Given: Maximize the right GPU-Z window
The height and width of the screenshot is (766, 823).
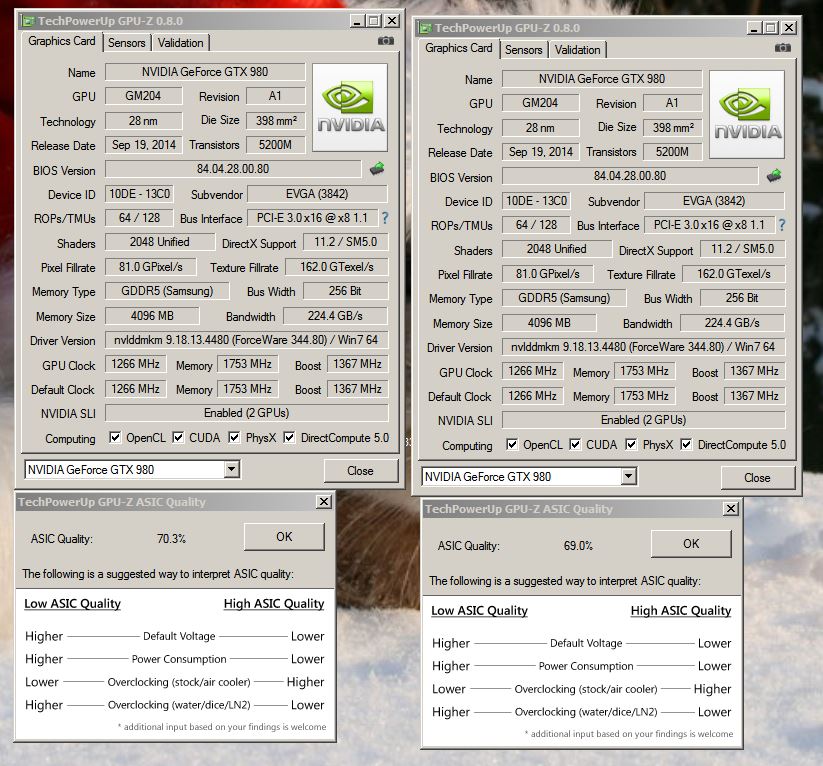Looking at the screenshot, I should [x=771, y=28].
